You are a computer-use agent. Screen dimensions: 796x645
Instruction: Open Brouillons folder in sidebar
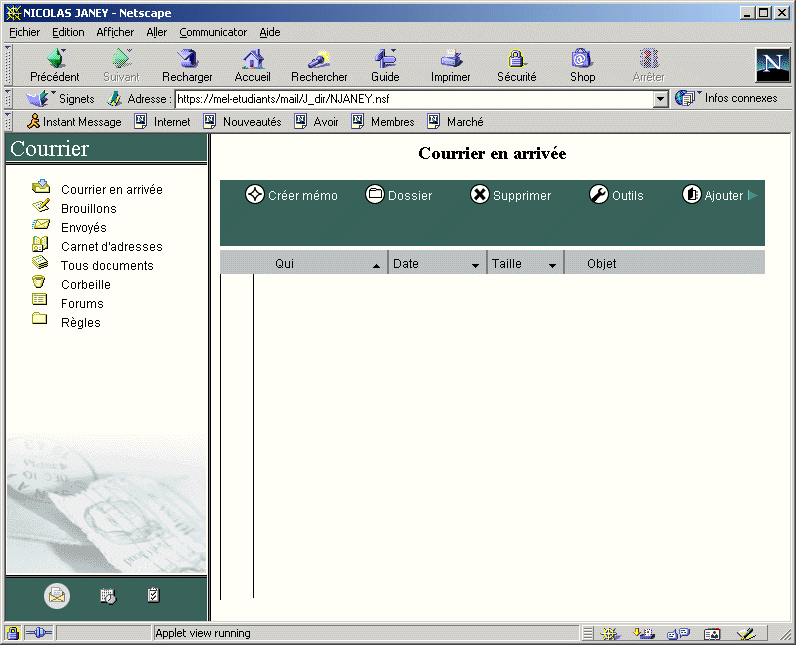(x=88, y=209)
